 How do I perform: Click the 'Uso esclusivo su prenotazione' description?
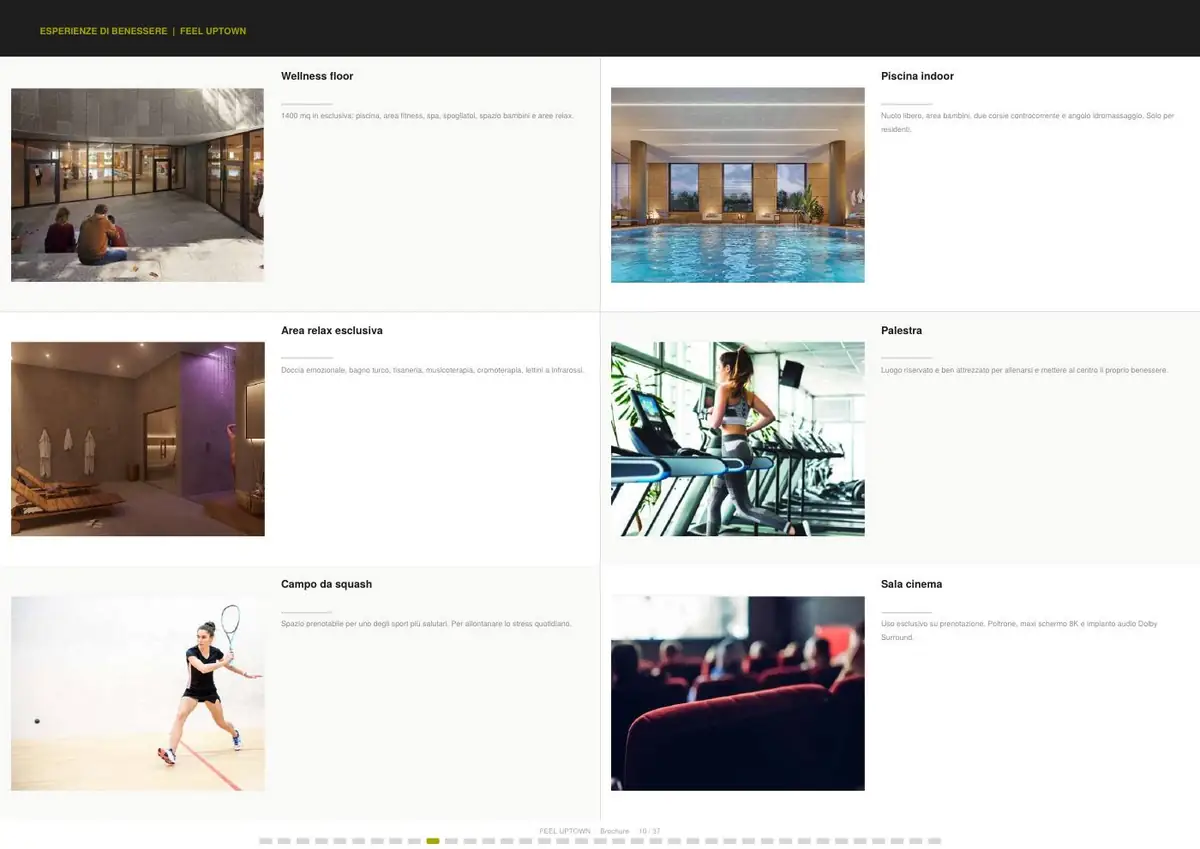(1019, 630)
